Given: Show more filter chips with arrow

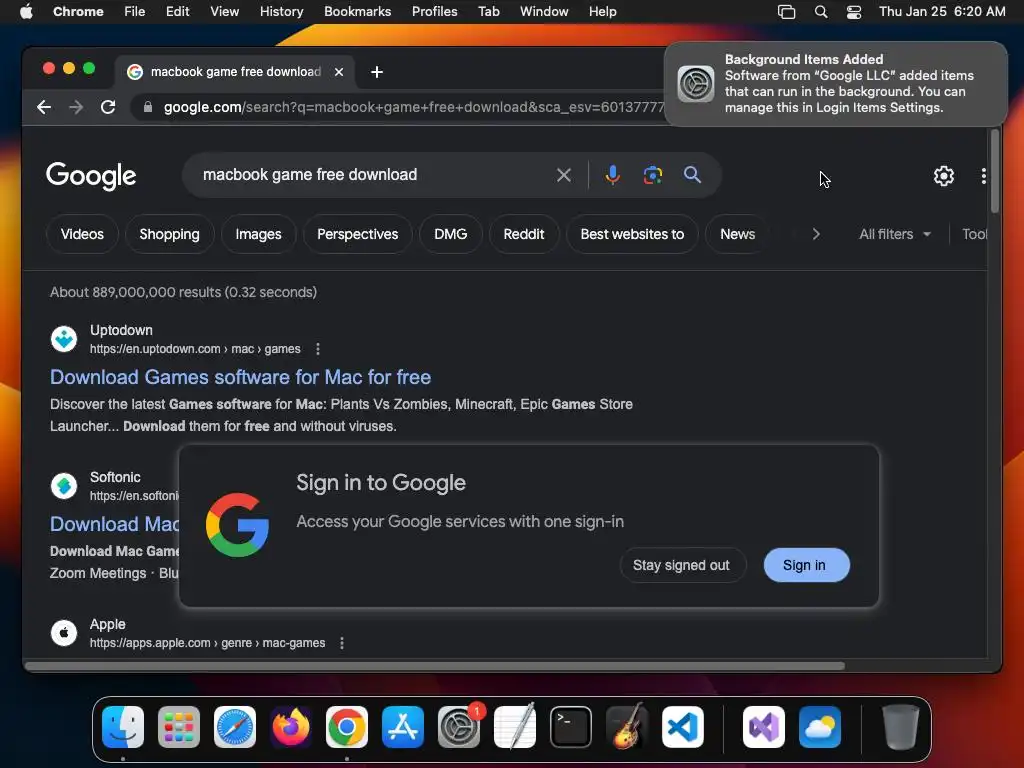Looking at the screenshot, I should click(x=816, y=234).
